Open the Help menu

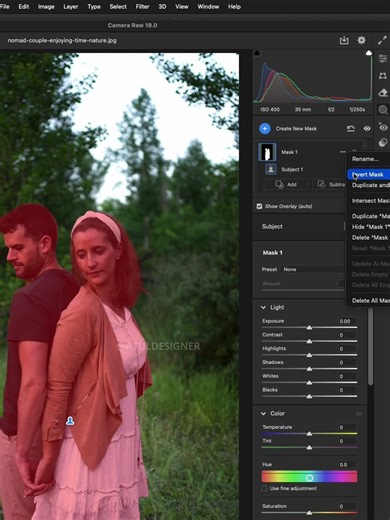pyautogui.click(x=234, y=7)
